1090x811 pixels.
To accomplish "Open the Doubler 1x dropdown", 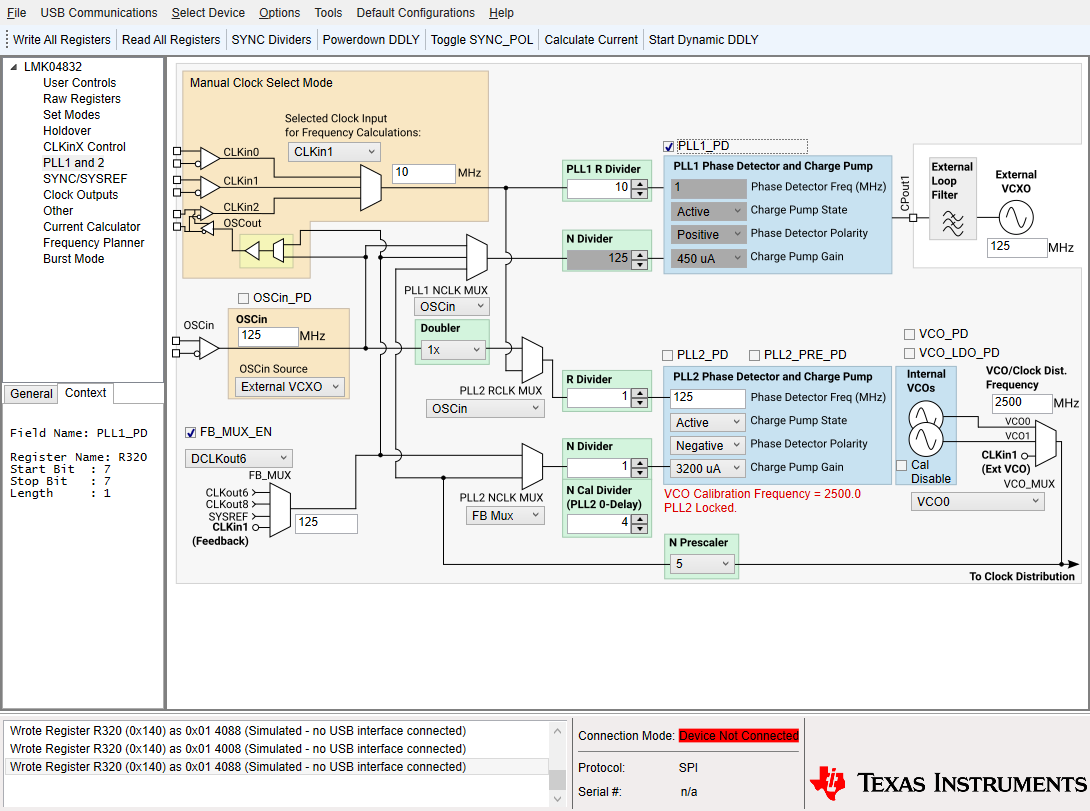I will click(x=453, y=350).
